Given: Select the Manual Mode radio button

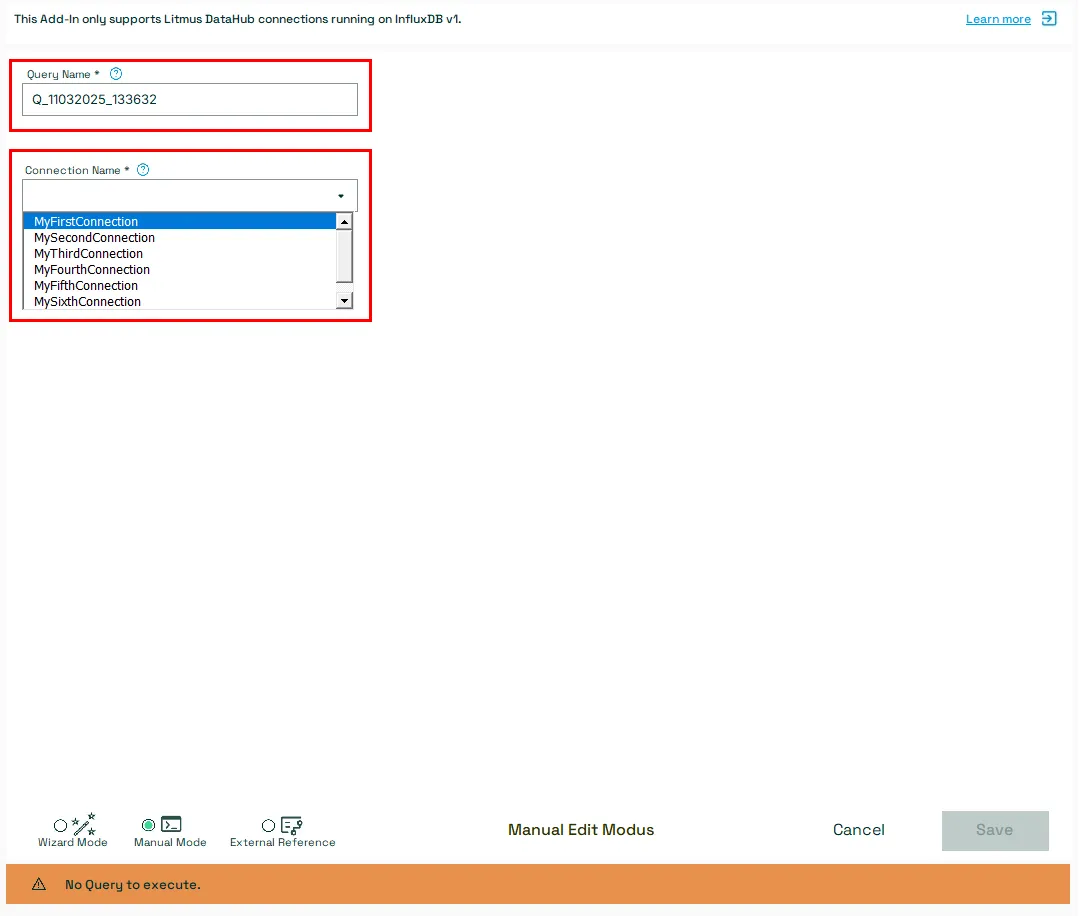Looking at the screenshot, I should click(x=148, y=824).
